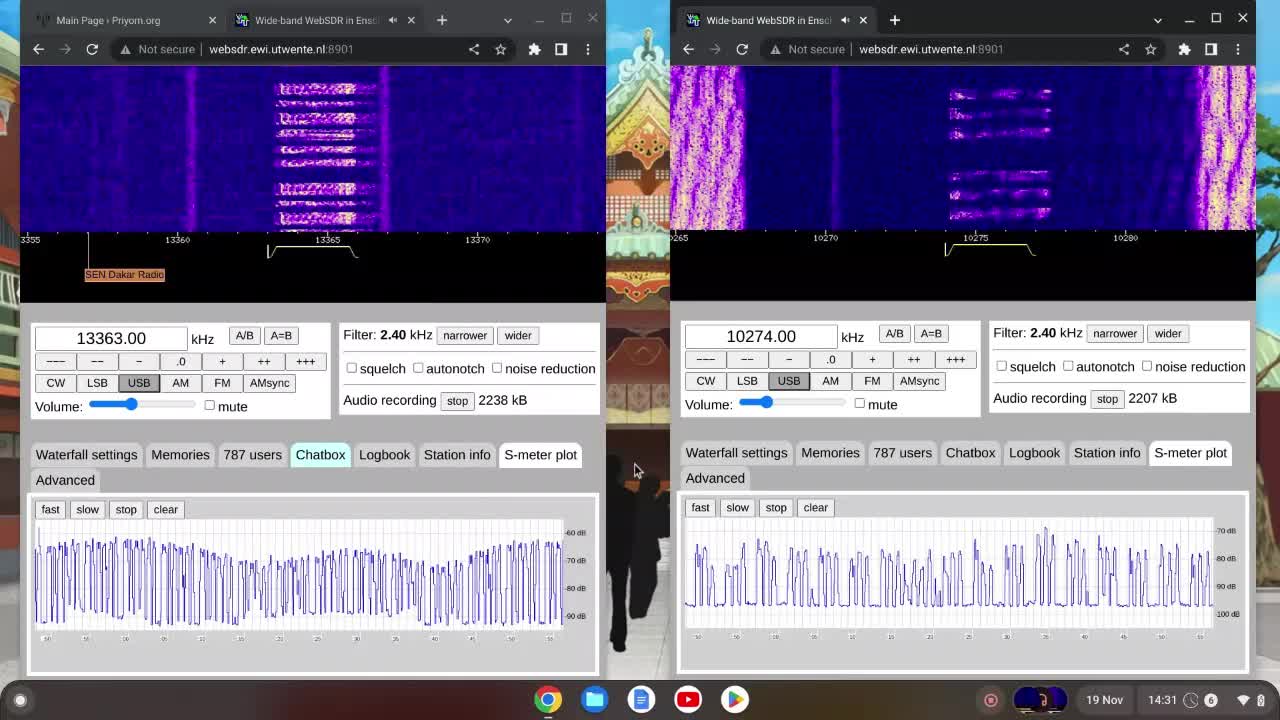Open Advanced tab in right window
This screenshot has height=720, width=1280.
[x=715, y=478]
